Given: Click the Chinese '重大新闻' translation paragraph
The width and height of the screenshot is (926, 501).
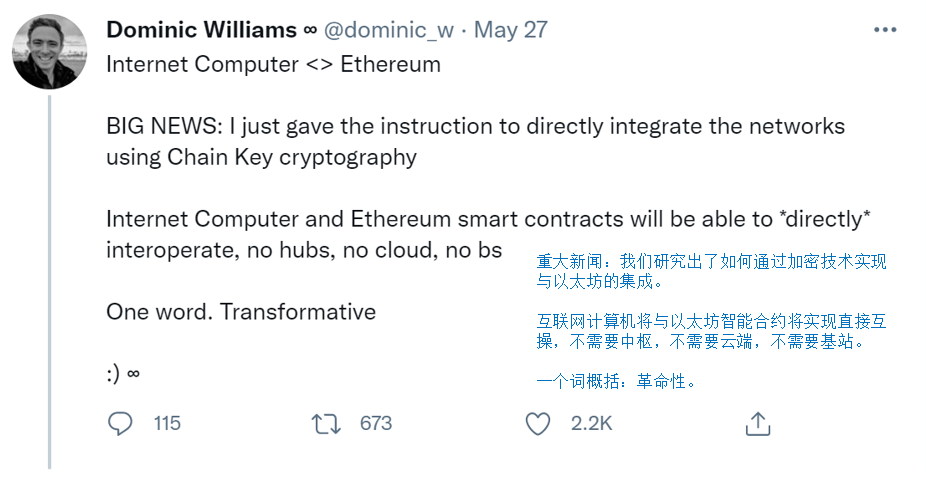Looking at the screenshot, I should coord(712,271).
